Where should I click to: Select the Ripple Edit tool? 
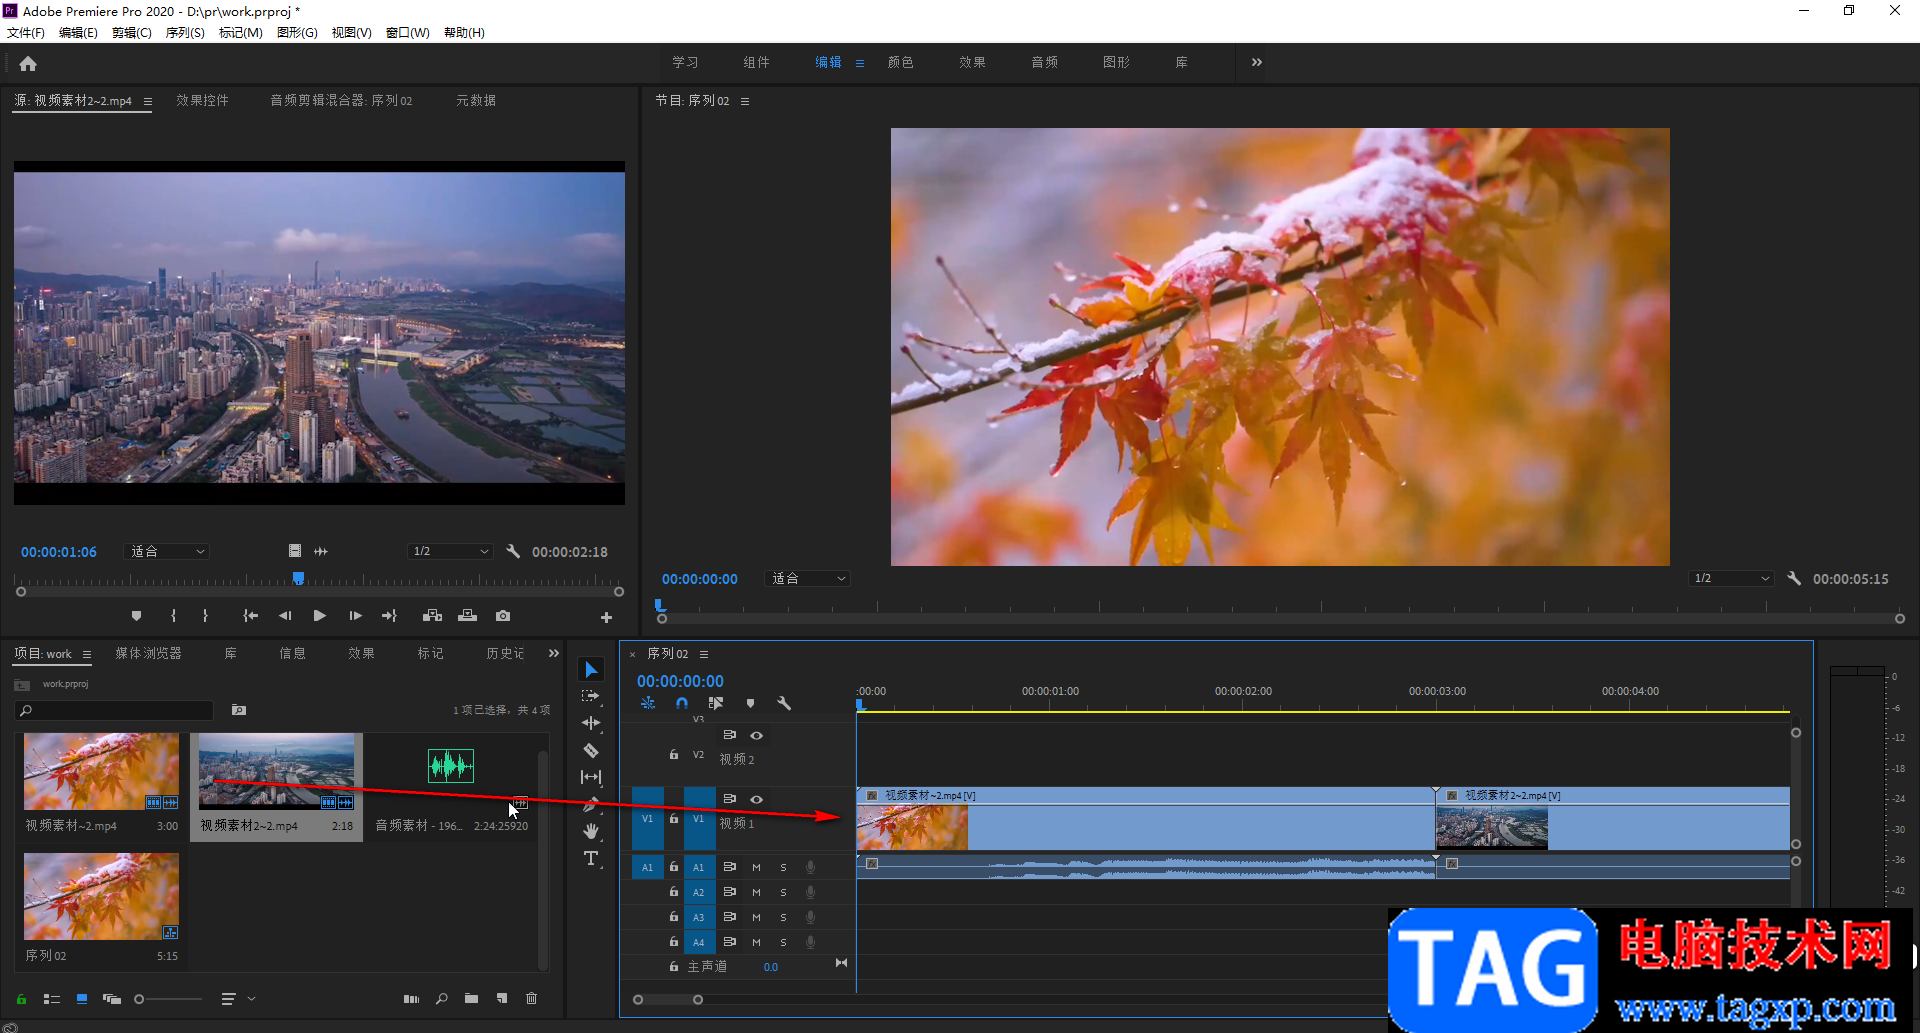[x=591, y=723]
